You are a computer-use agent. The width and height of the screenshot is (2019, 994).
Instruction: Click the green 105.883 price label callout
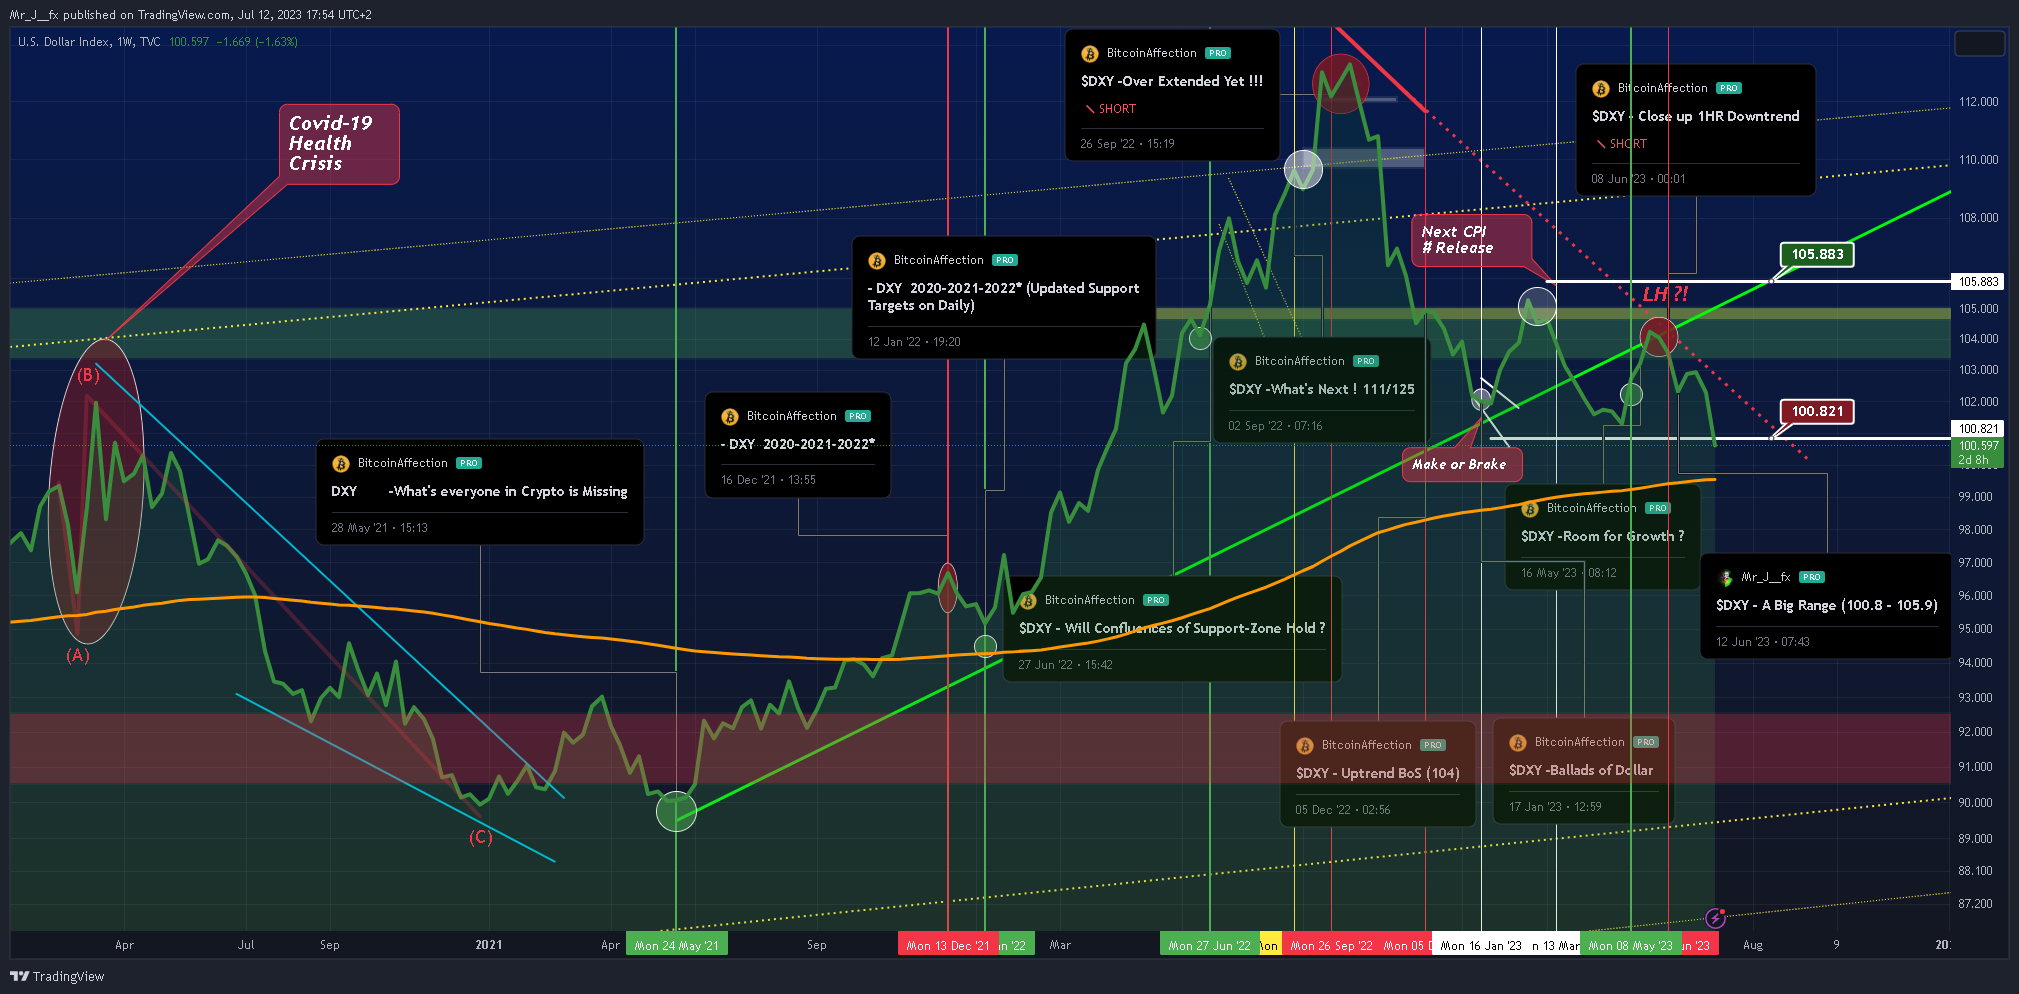pos(1817,254)
